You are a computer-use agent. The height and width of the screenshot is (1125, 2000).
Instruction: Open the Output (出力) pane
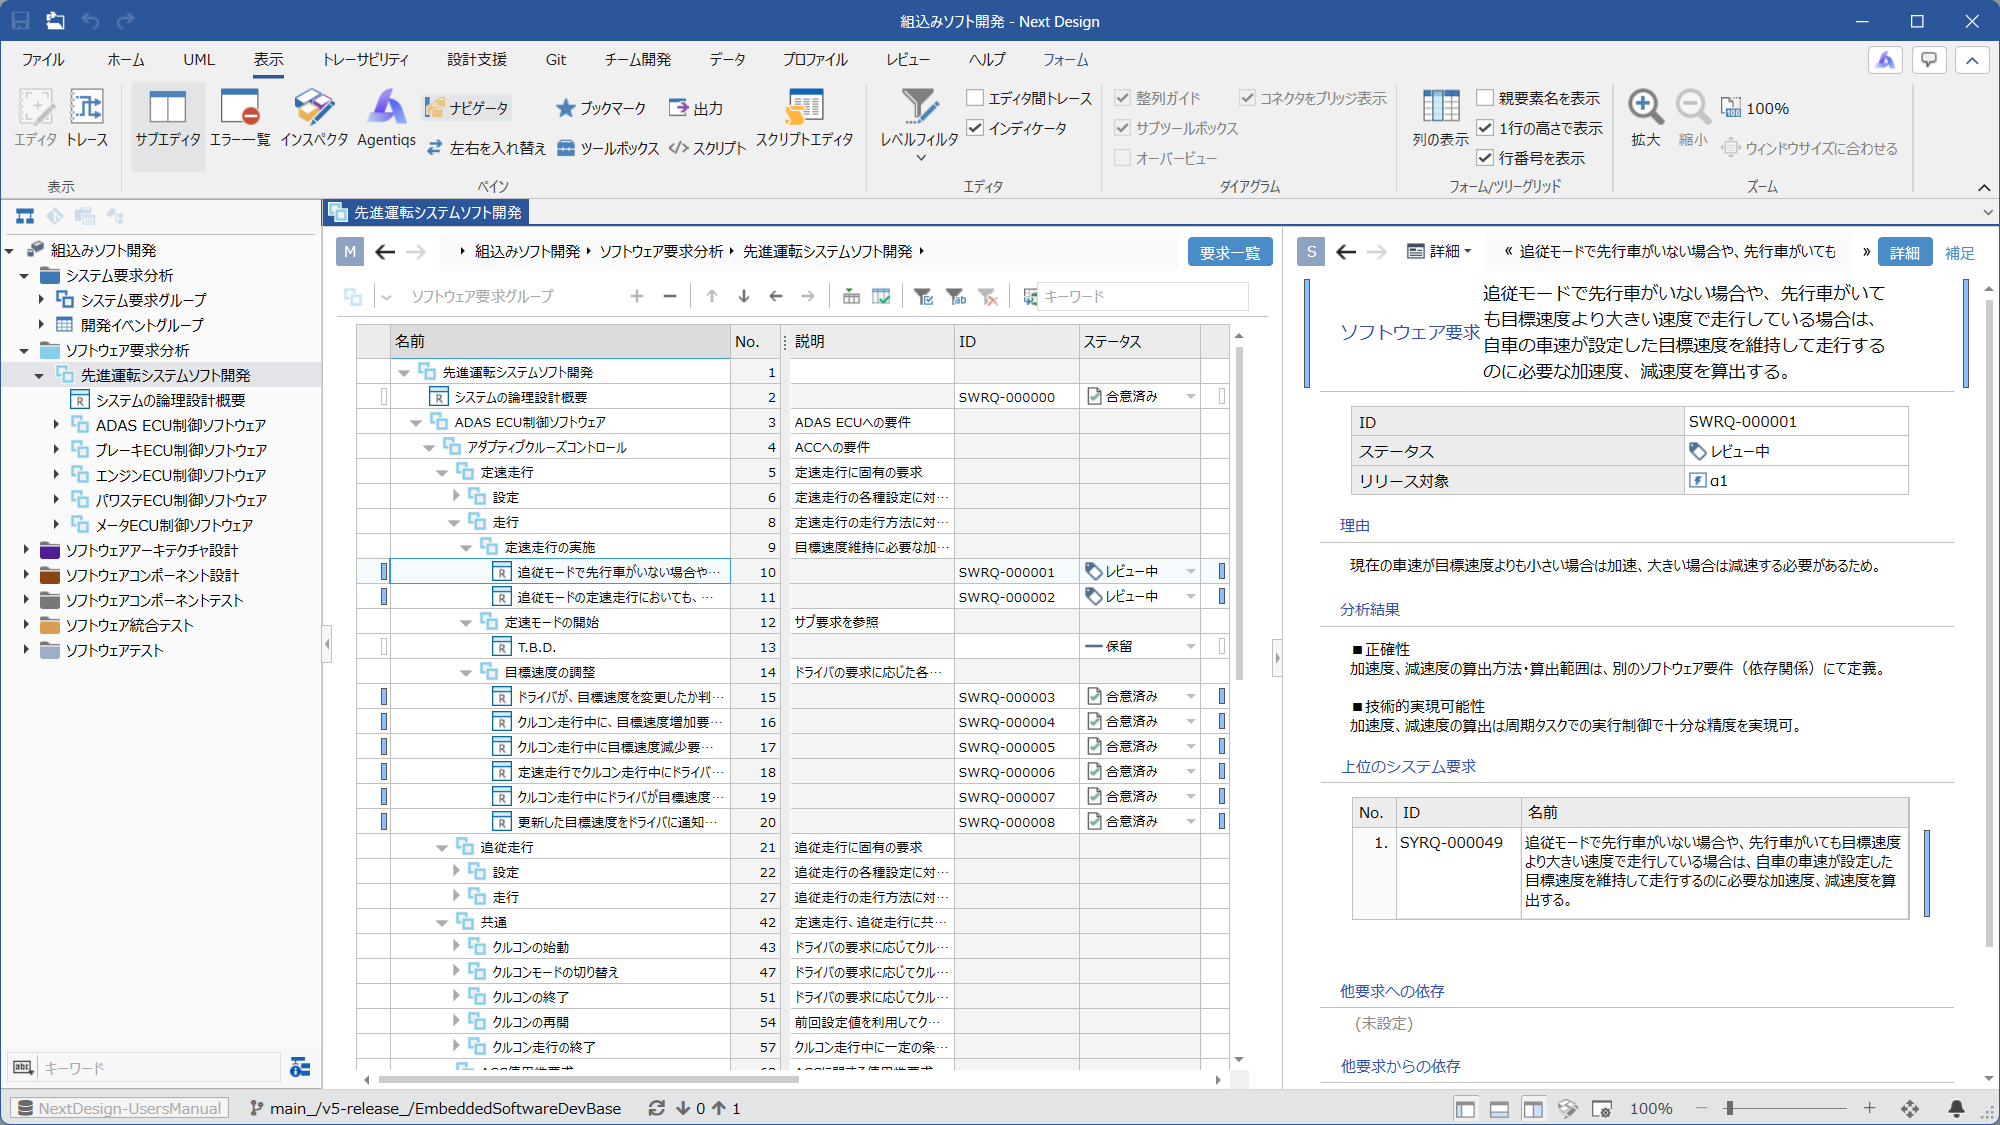tap(695, 108)
